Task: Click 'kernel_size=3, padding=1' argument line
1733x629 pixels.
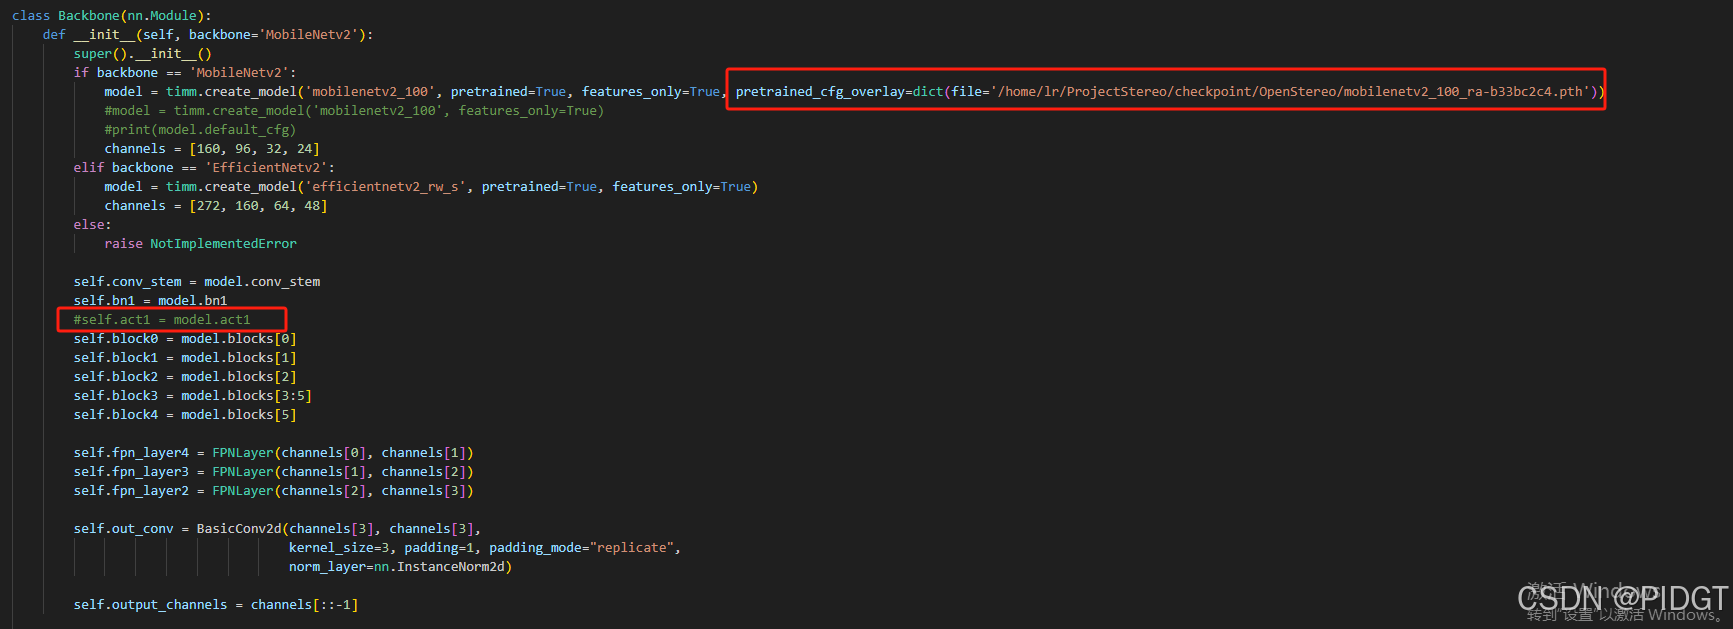Action: 485,547
